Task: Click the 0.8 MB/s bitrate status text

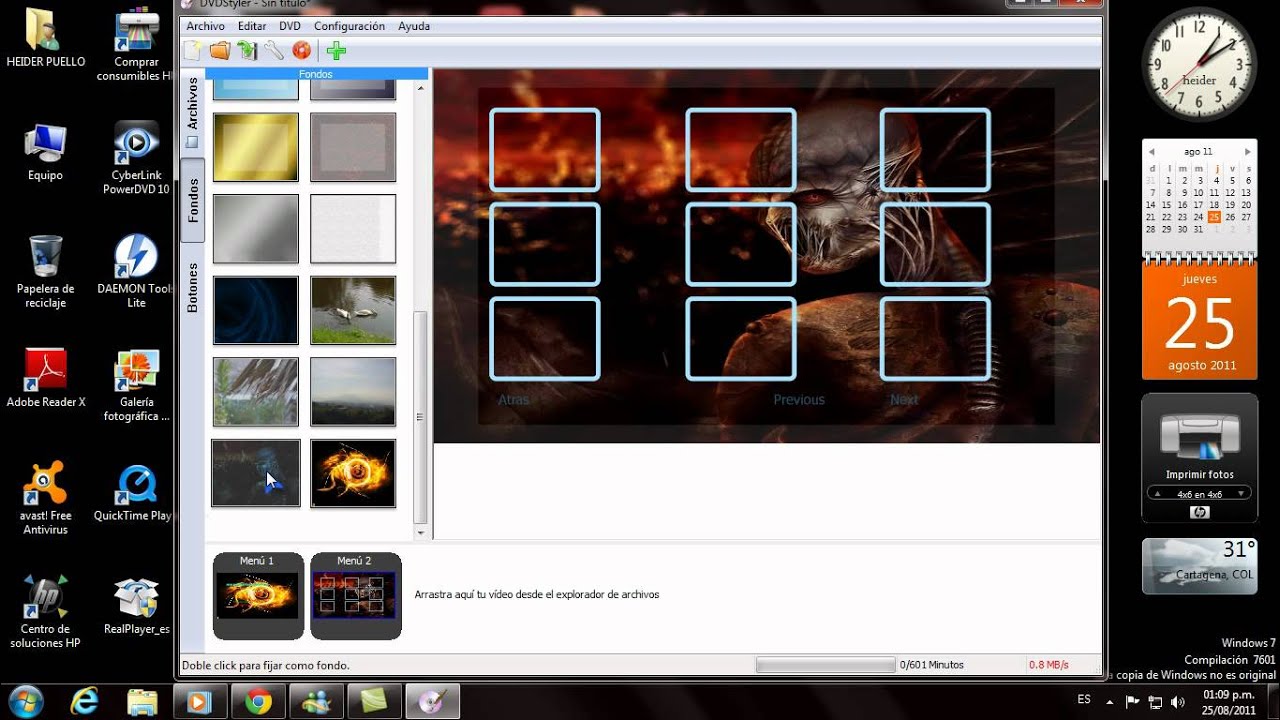Action: pyautogui.click(x=1048, y=665)
